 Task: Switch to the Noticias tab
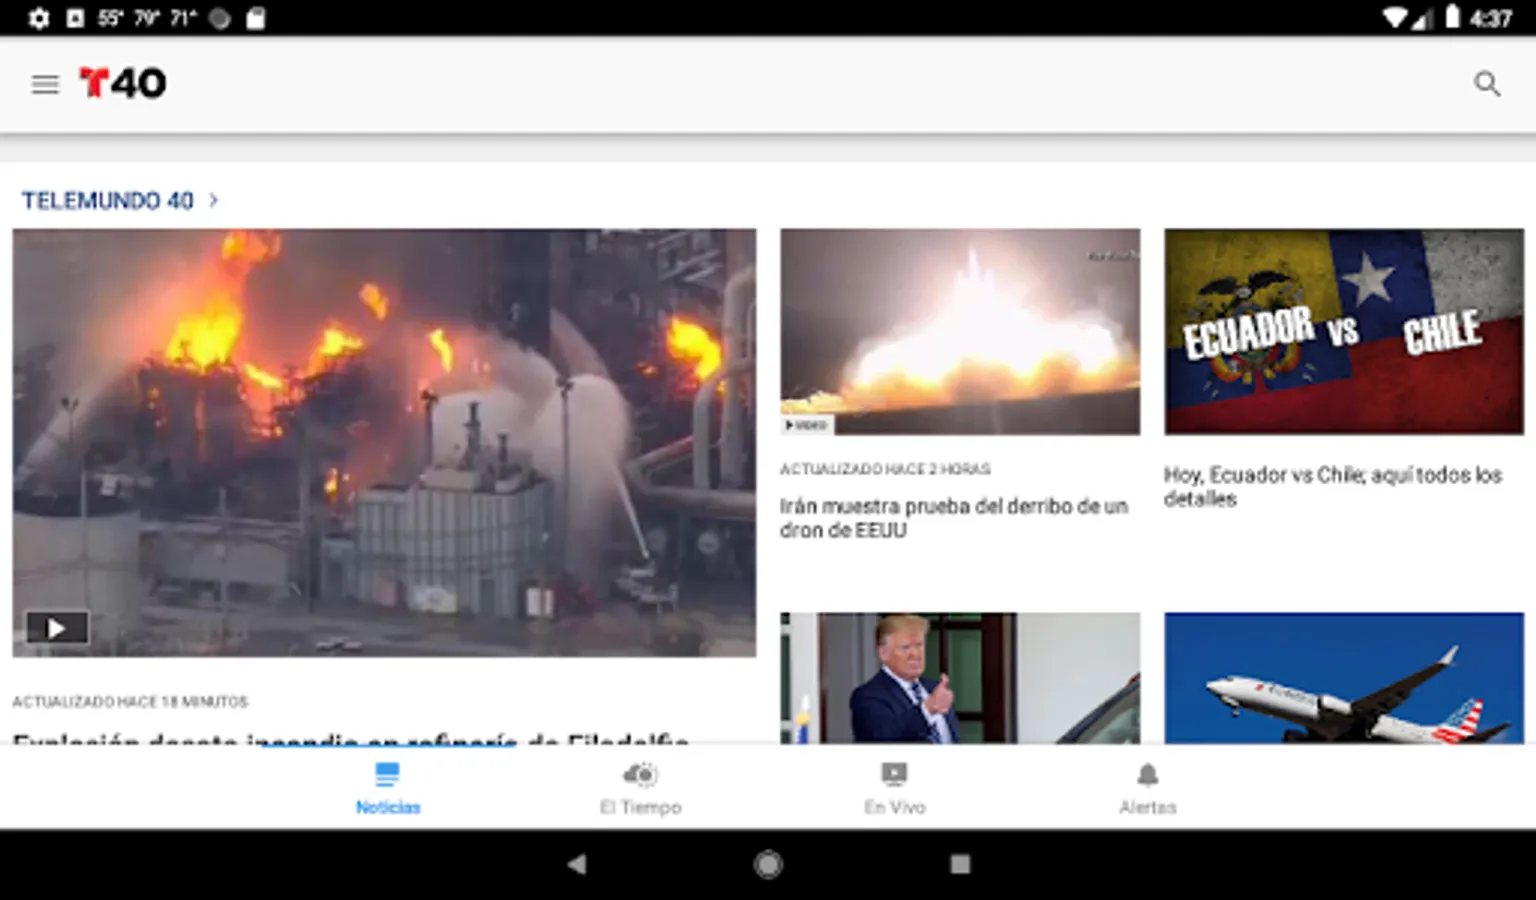click(387, 788)
